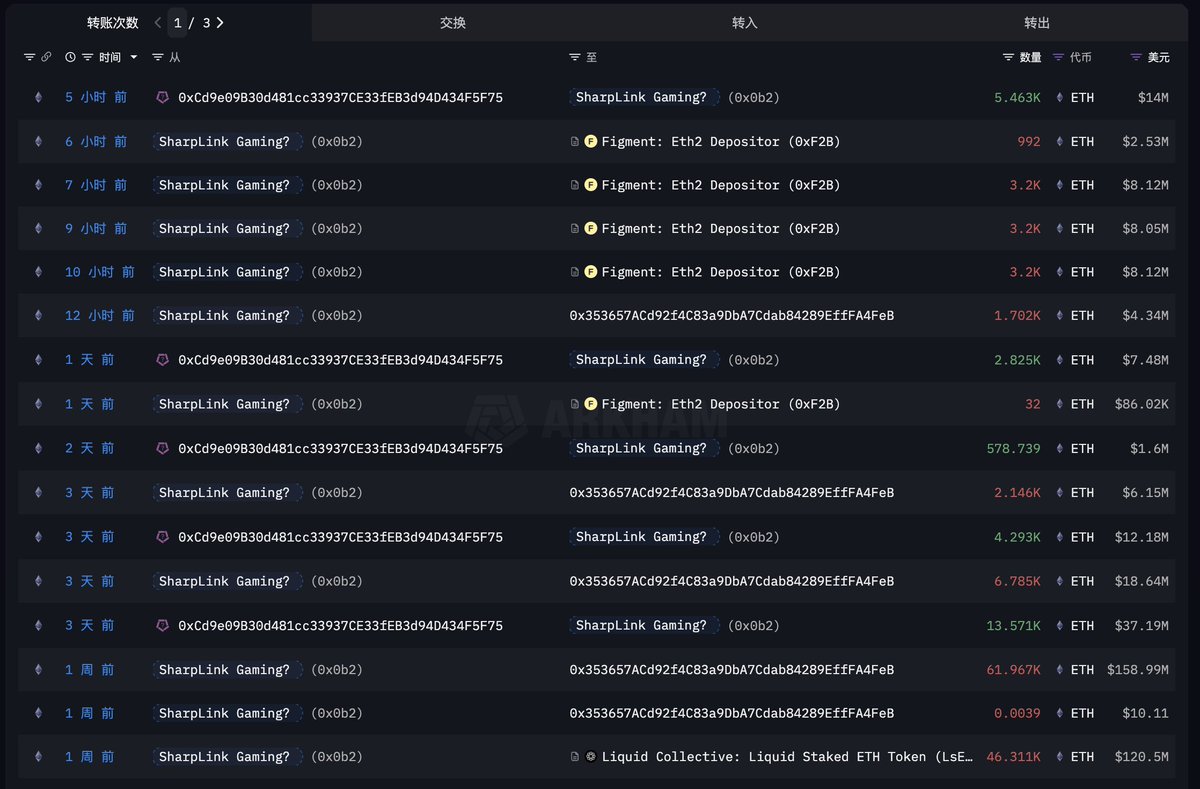The width and height of the screenshot is (1200, 789).
Task: Click the amount 5.463K
Action: (x=1017, y=98)
